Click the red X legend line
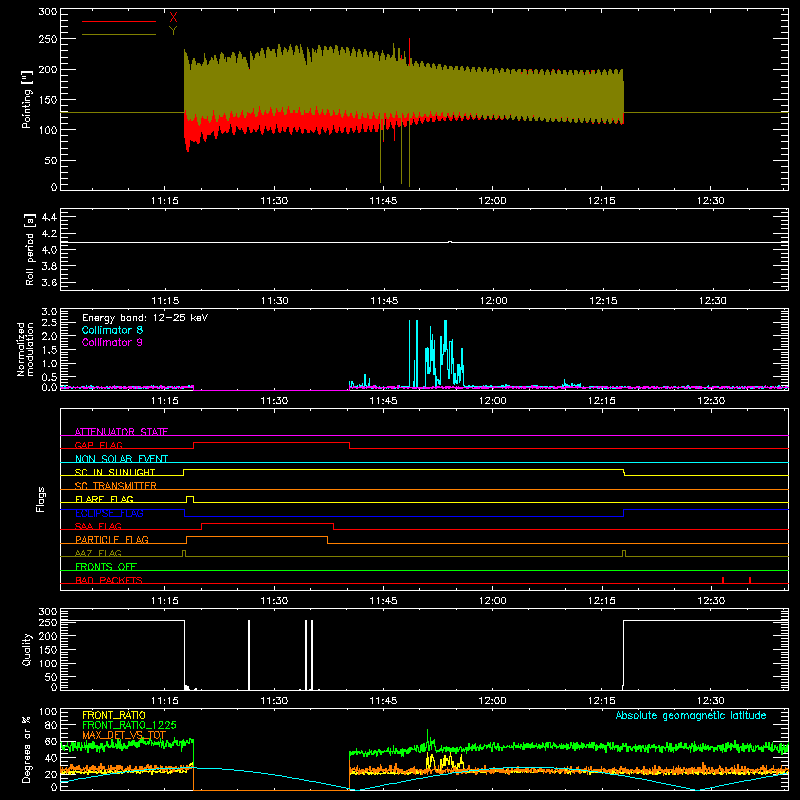Viewport: 800px width, 800px height. coord(119,21)
